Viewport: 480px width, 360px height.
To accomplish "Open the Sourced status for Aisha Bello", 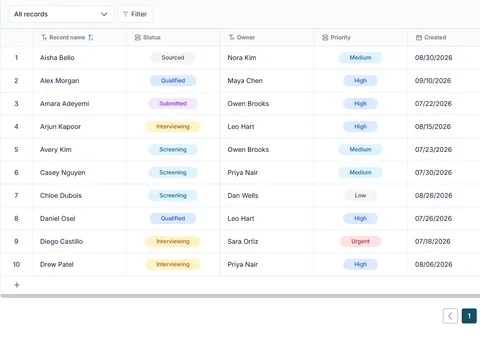I will click(173, 58).
